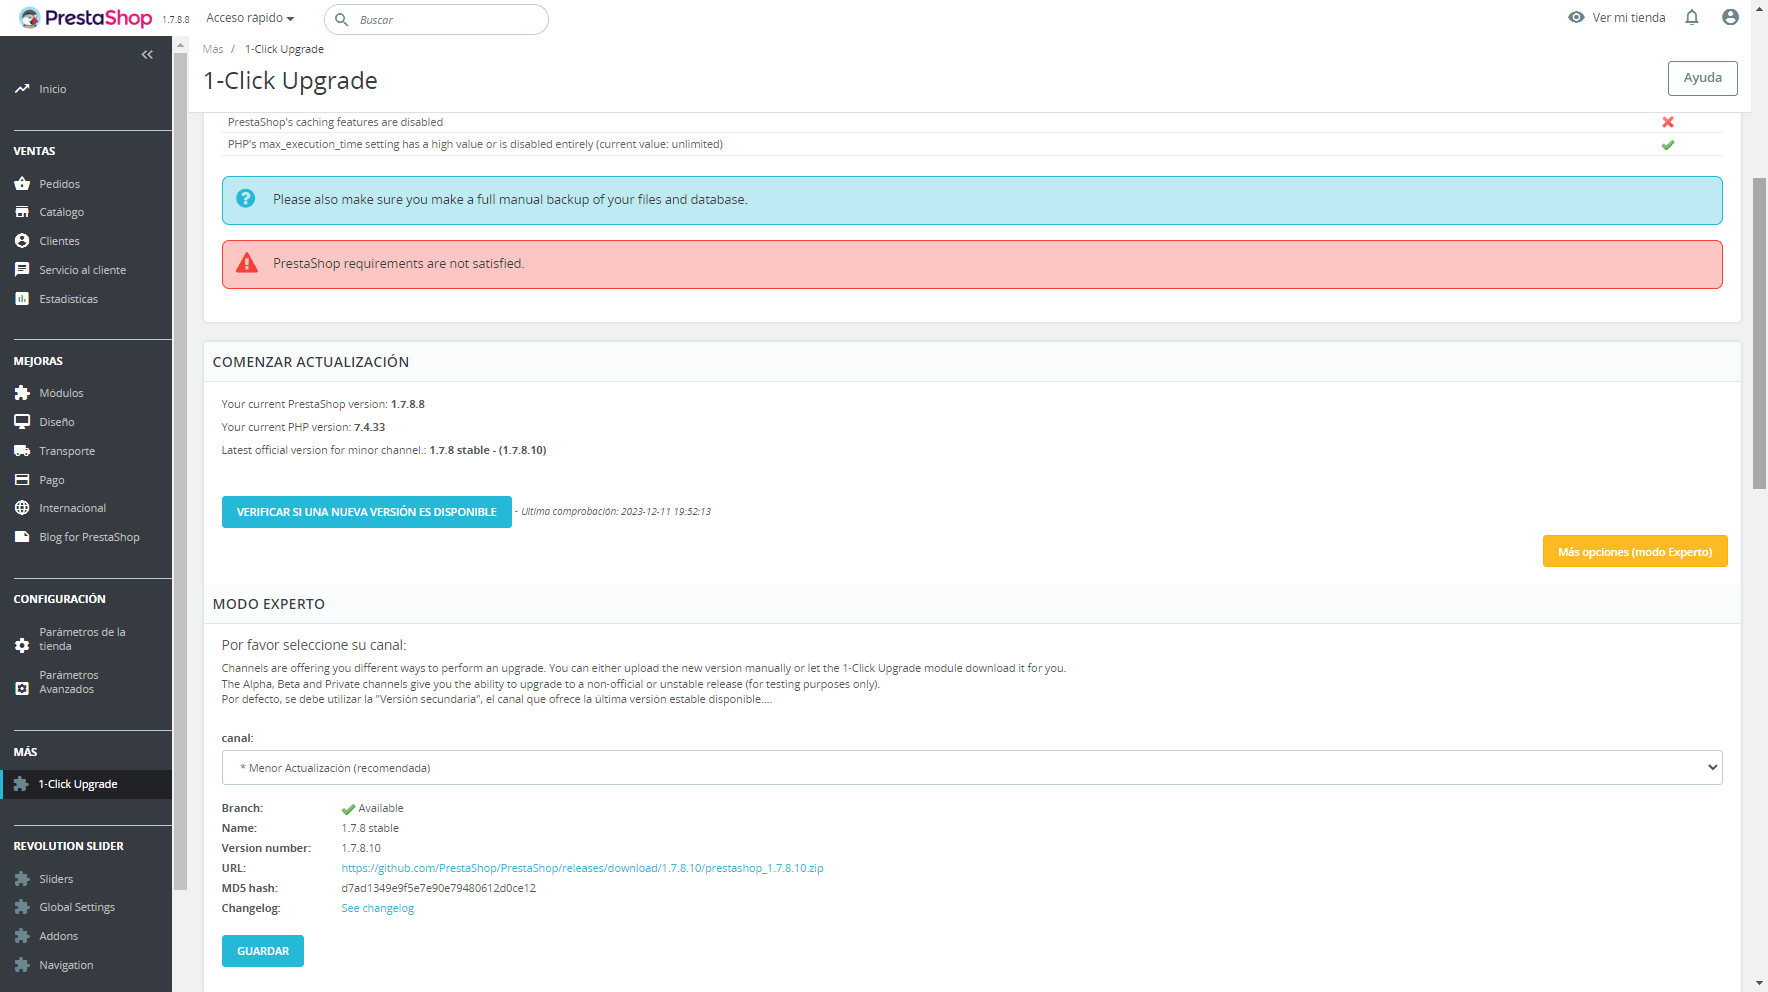Click the main page vertical scrollbar
Screen dimensions: 1768x992
[1760, 334]
